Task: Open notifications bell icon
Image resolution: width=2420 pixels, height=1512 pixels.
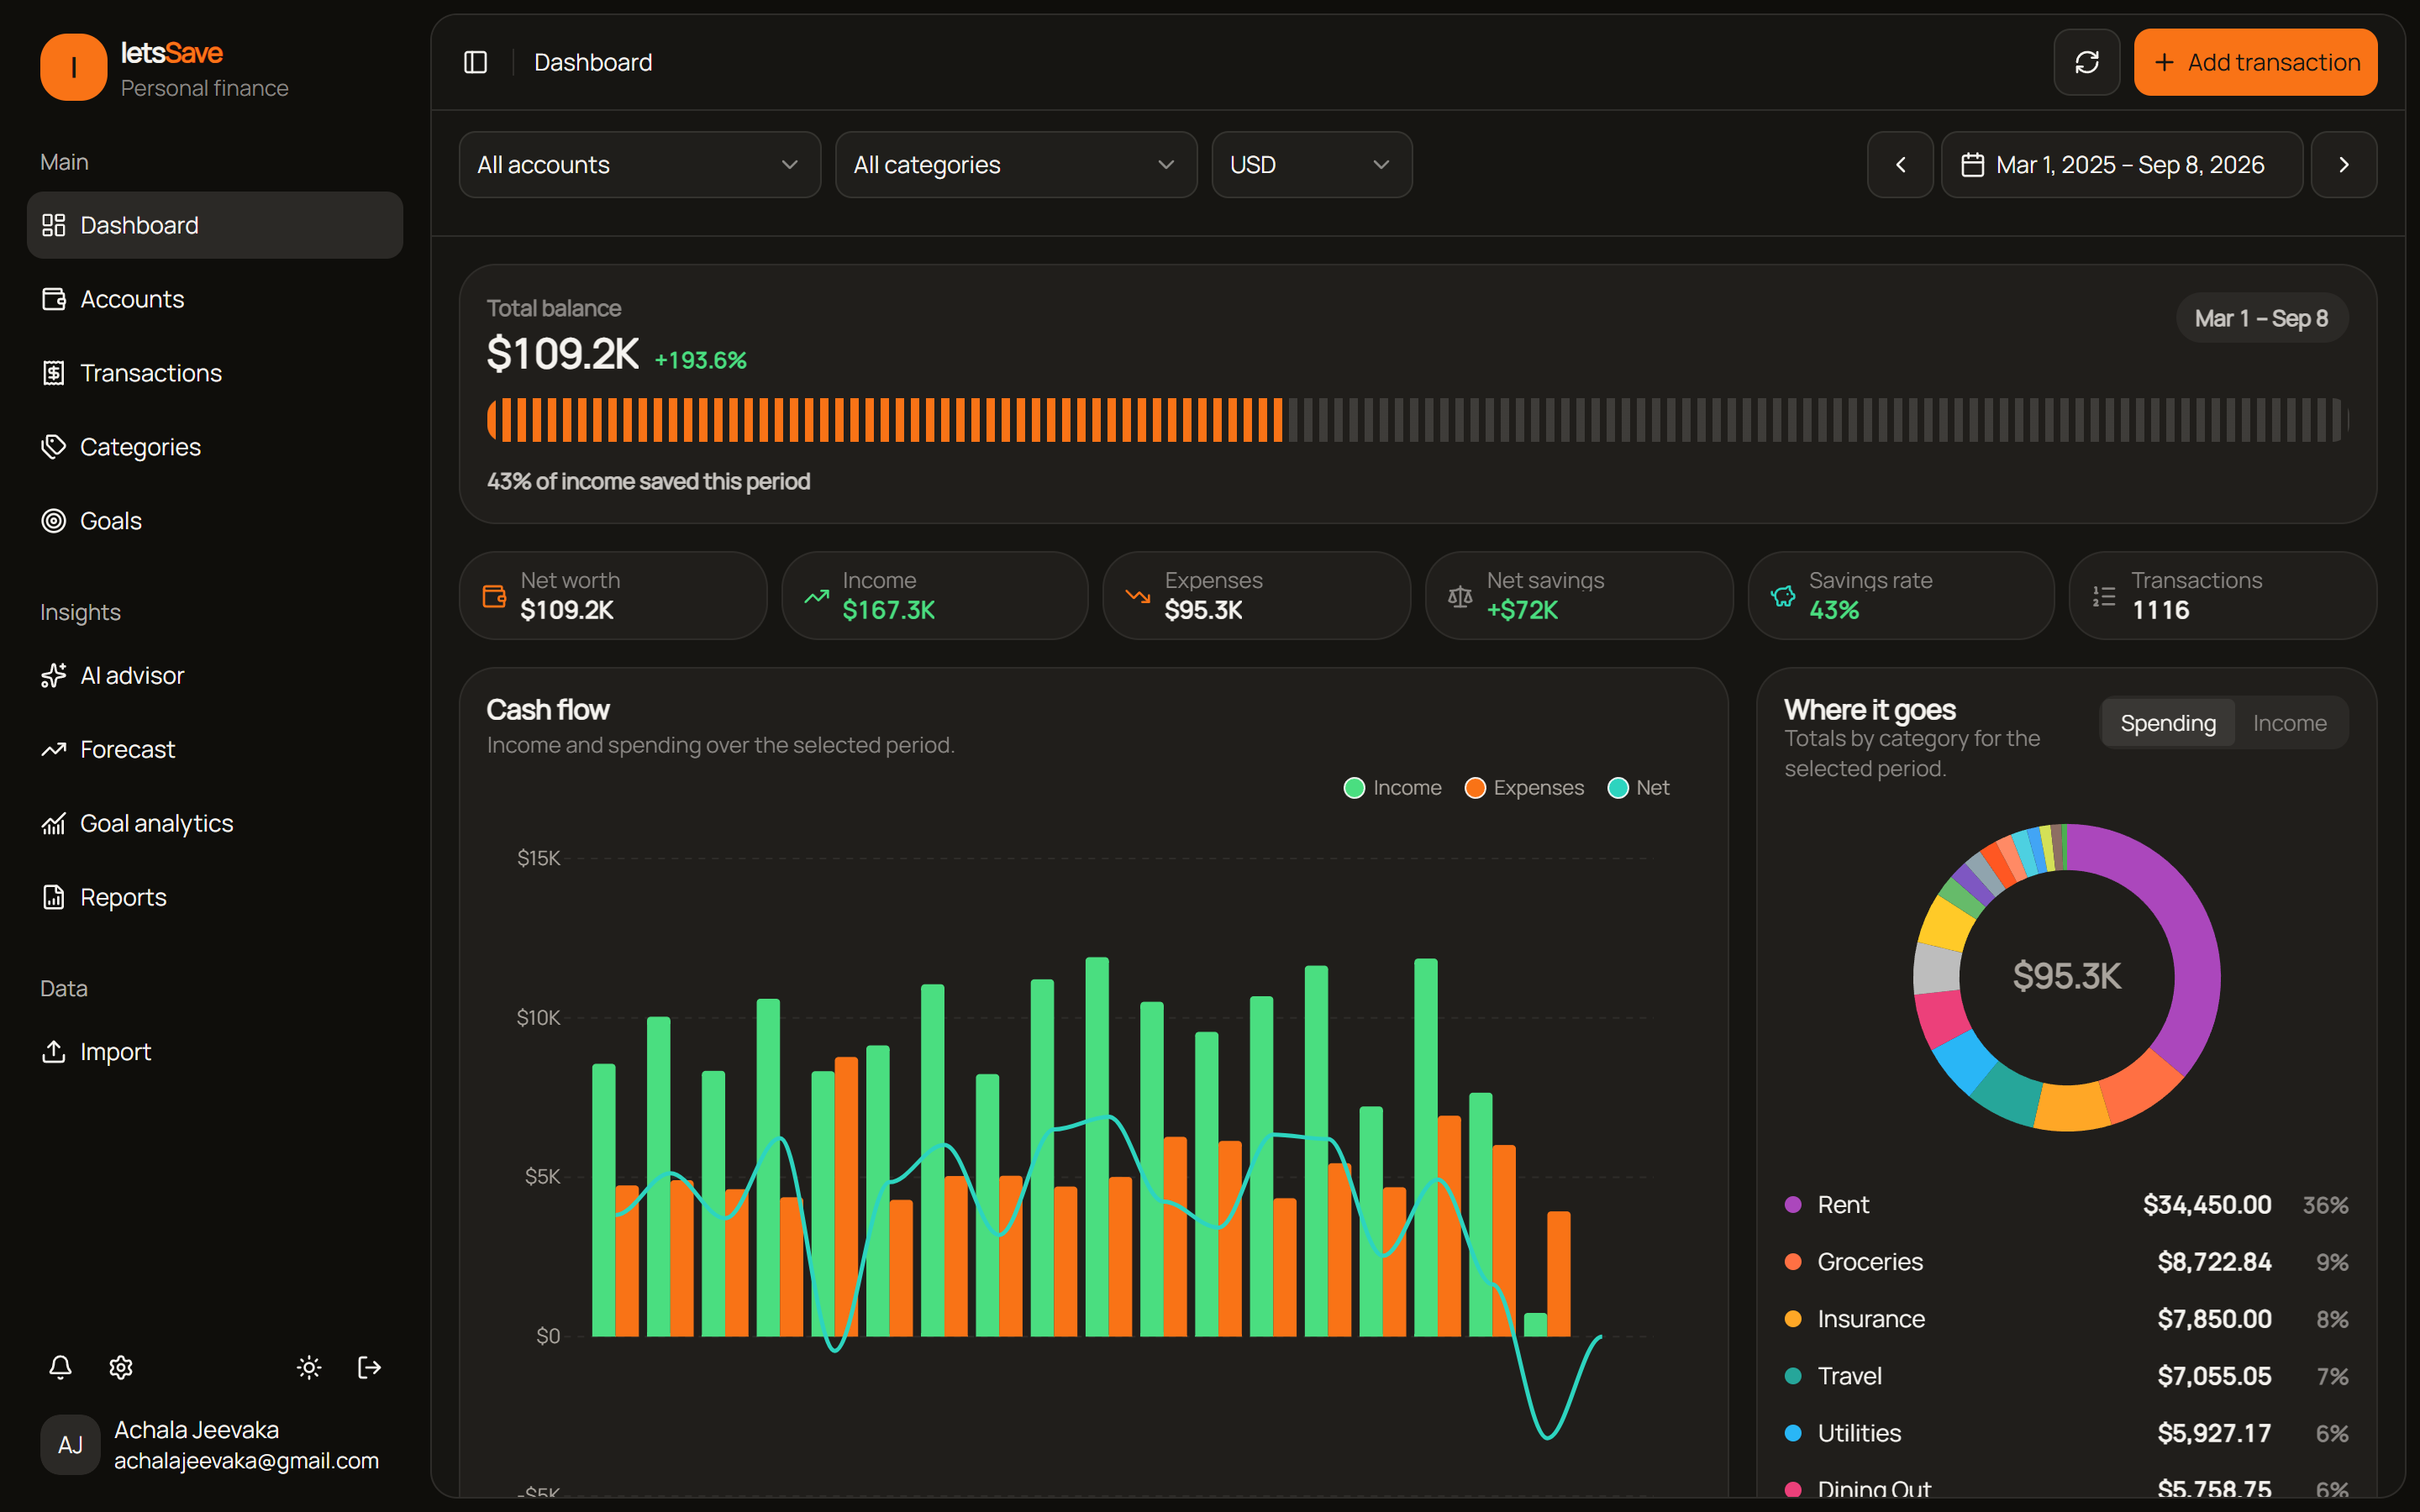Action: coord(60,1367)
